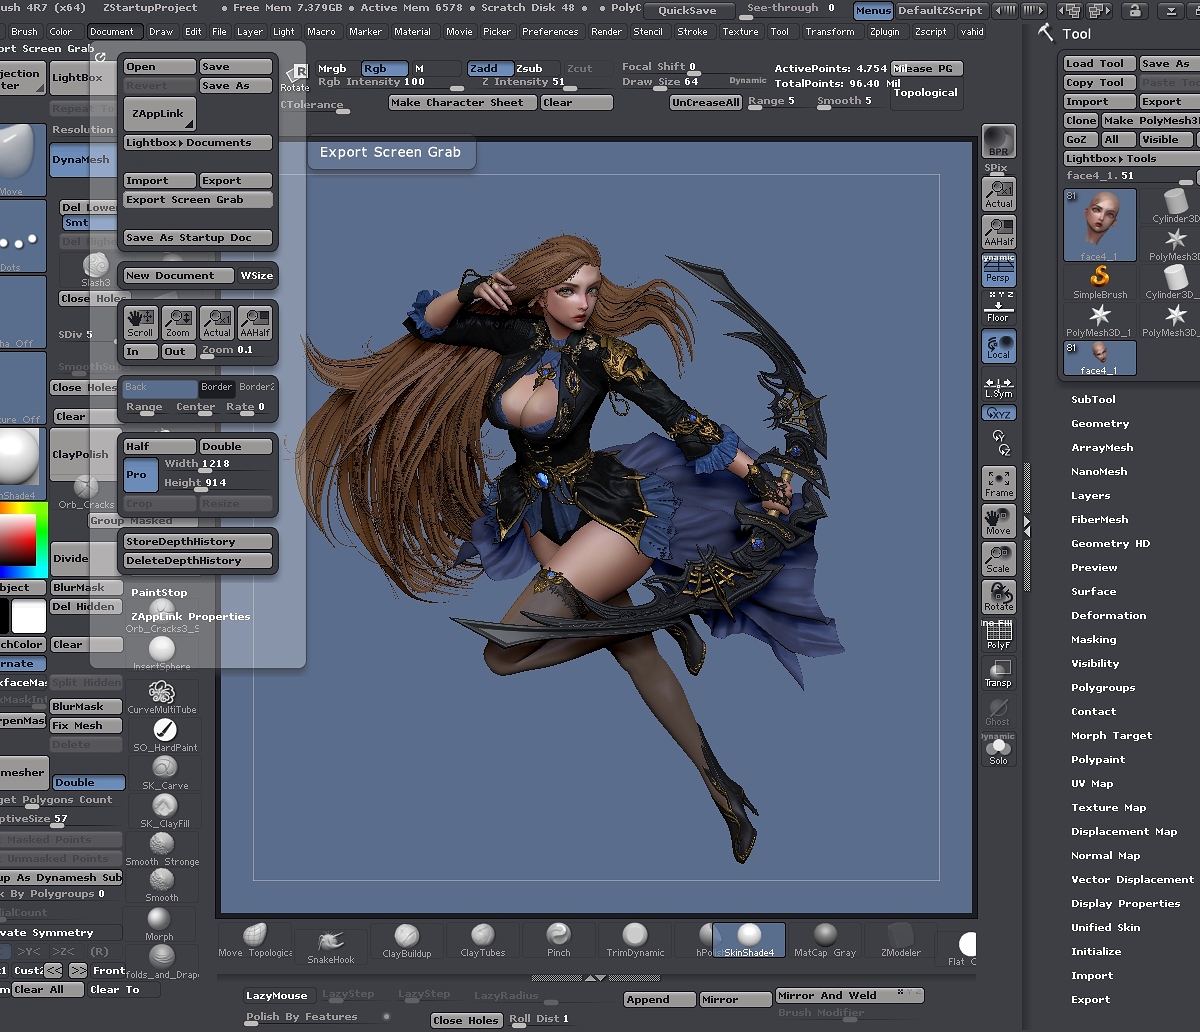This screenshot has height=1032, width=1200.
Task: Expand the ArrayMesh section
Action: pos(1102,447)
